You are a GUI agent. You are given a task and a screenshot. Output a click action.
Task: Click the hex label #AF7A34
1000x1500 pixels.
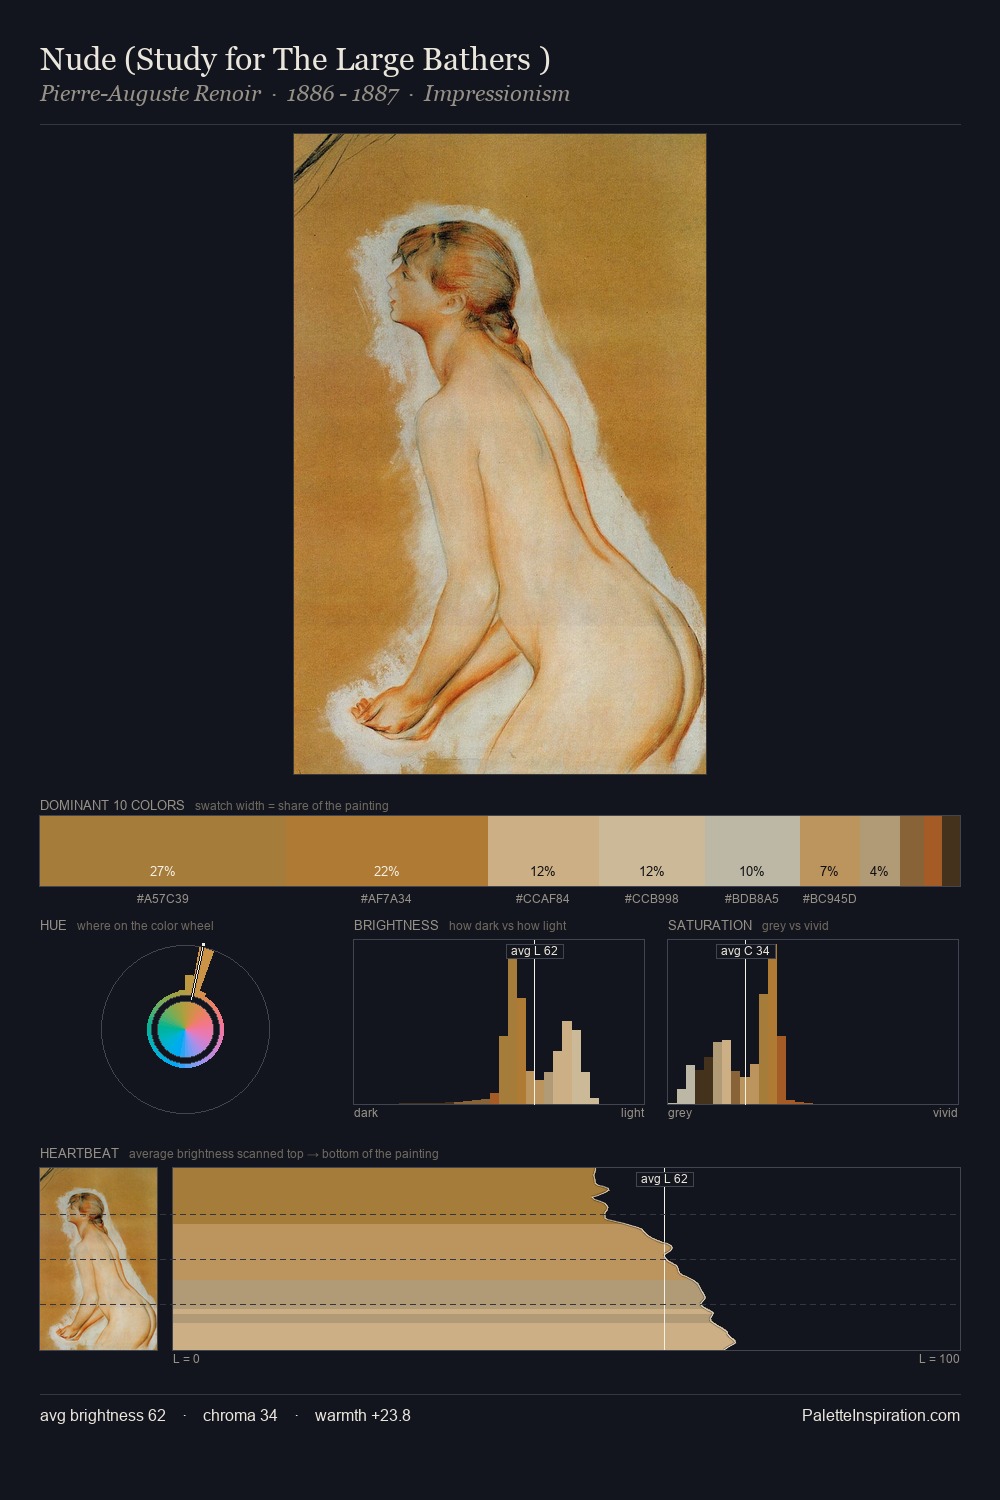tap(386, 899)
